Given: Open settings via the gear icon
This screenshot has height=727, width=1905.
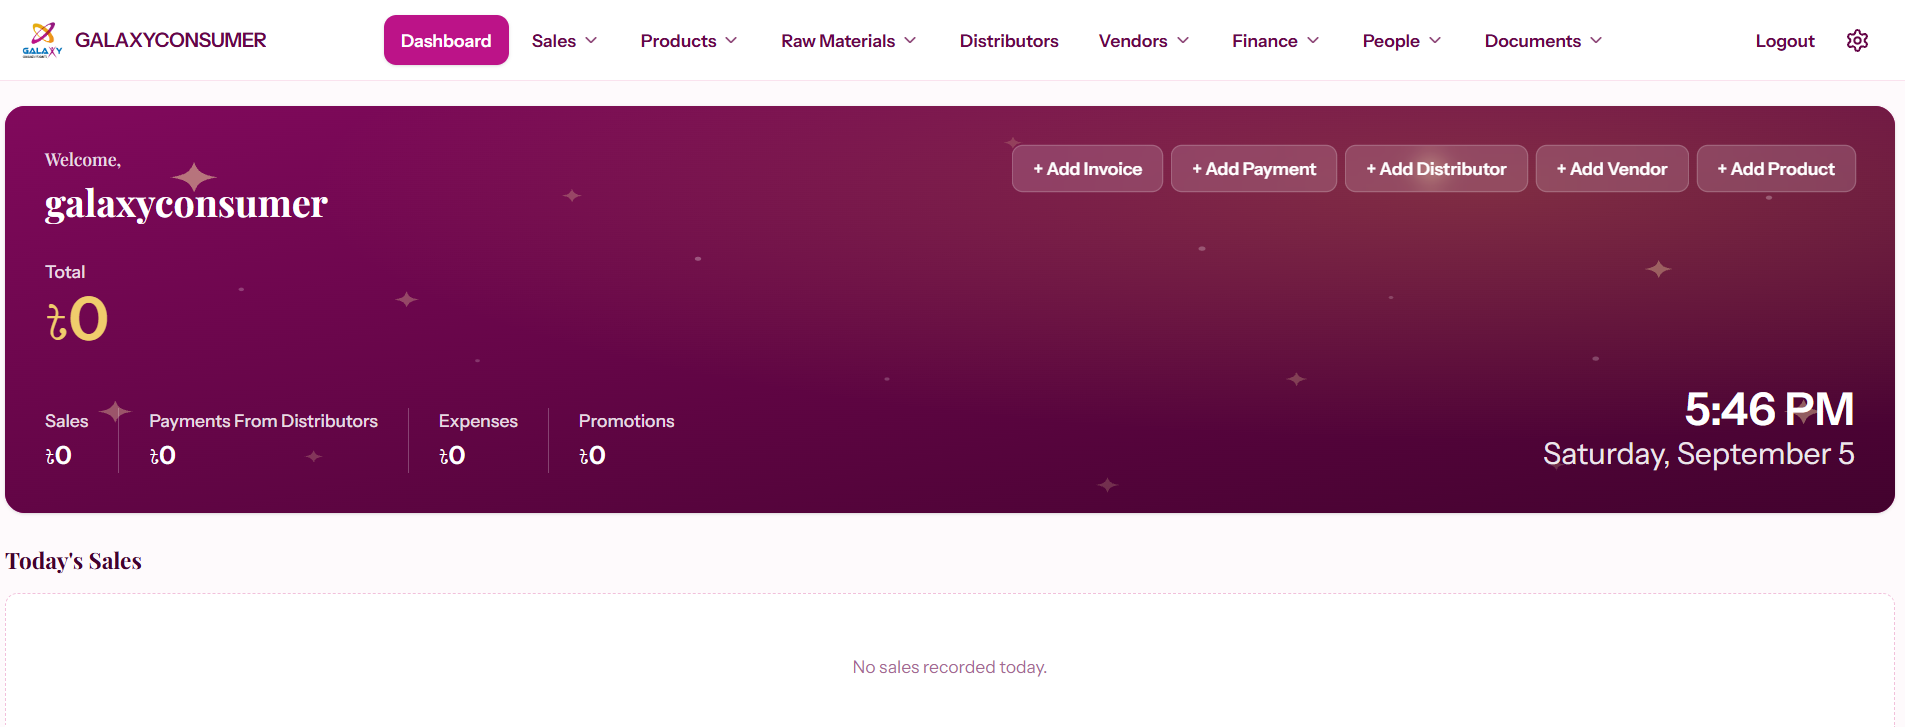Looking at the screenshot, I should click(1857, 41).
